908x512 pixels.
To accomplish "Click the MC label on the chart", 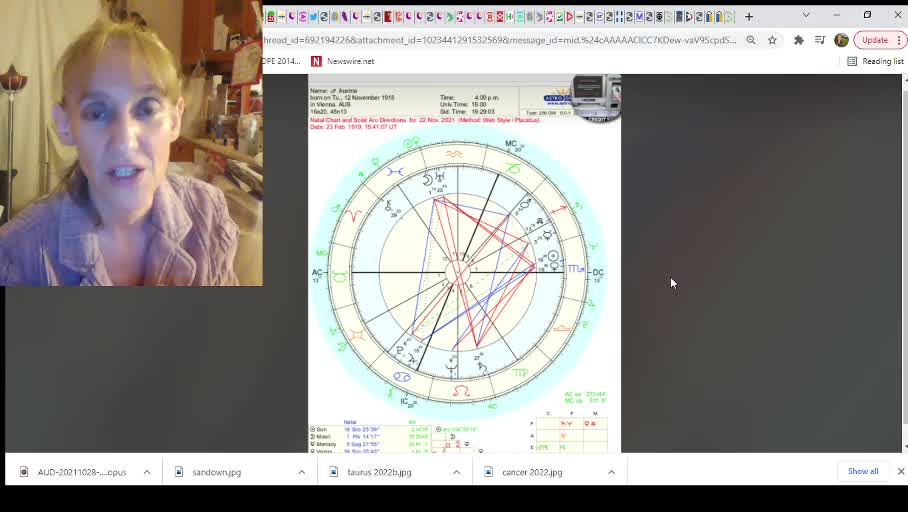I will [511, 144].
